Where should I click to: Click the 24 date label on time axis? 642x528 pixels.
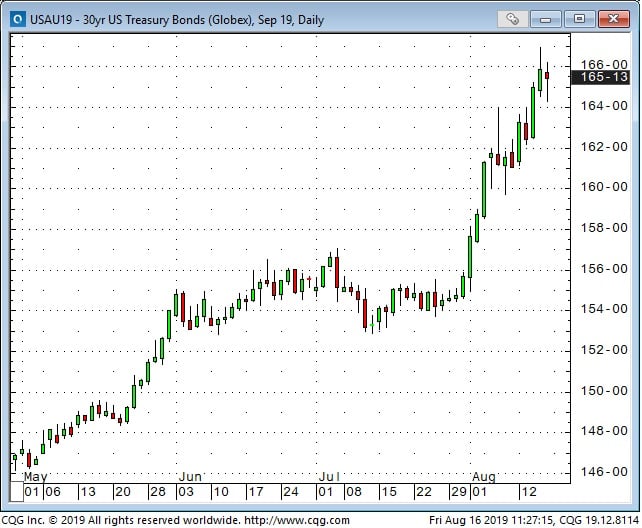(x=291, y=492)
